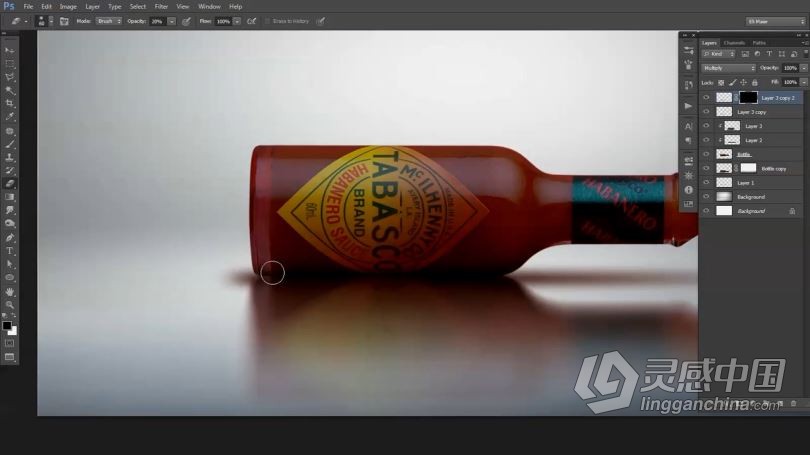
Task: Lock layer position icon
Action: (743, 83)
